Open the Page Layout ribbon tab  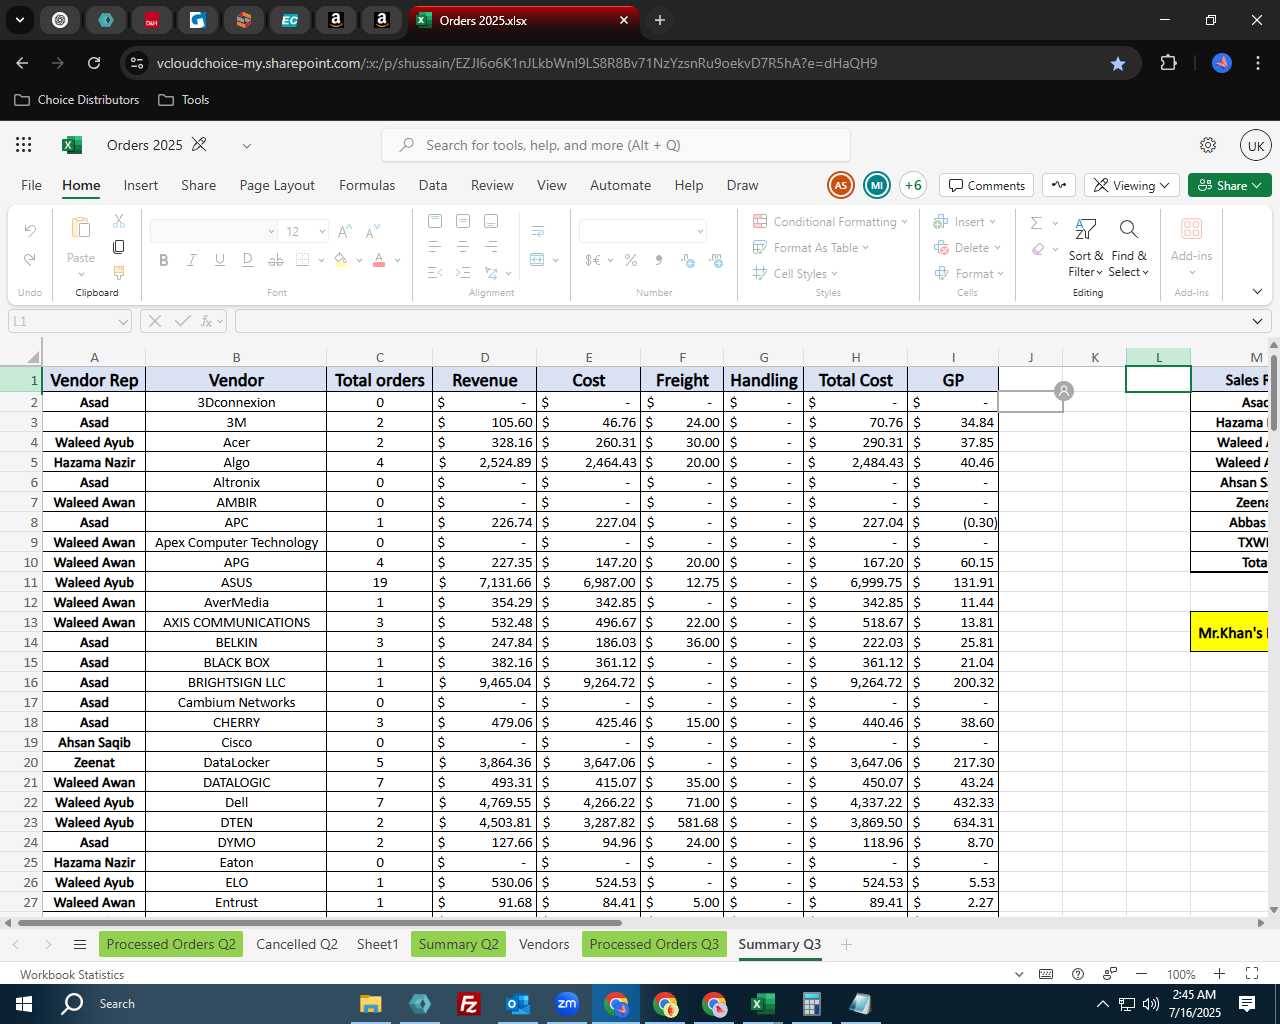coord(277,185)
